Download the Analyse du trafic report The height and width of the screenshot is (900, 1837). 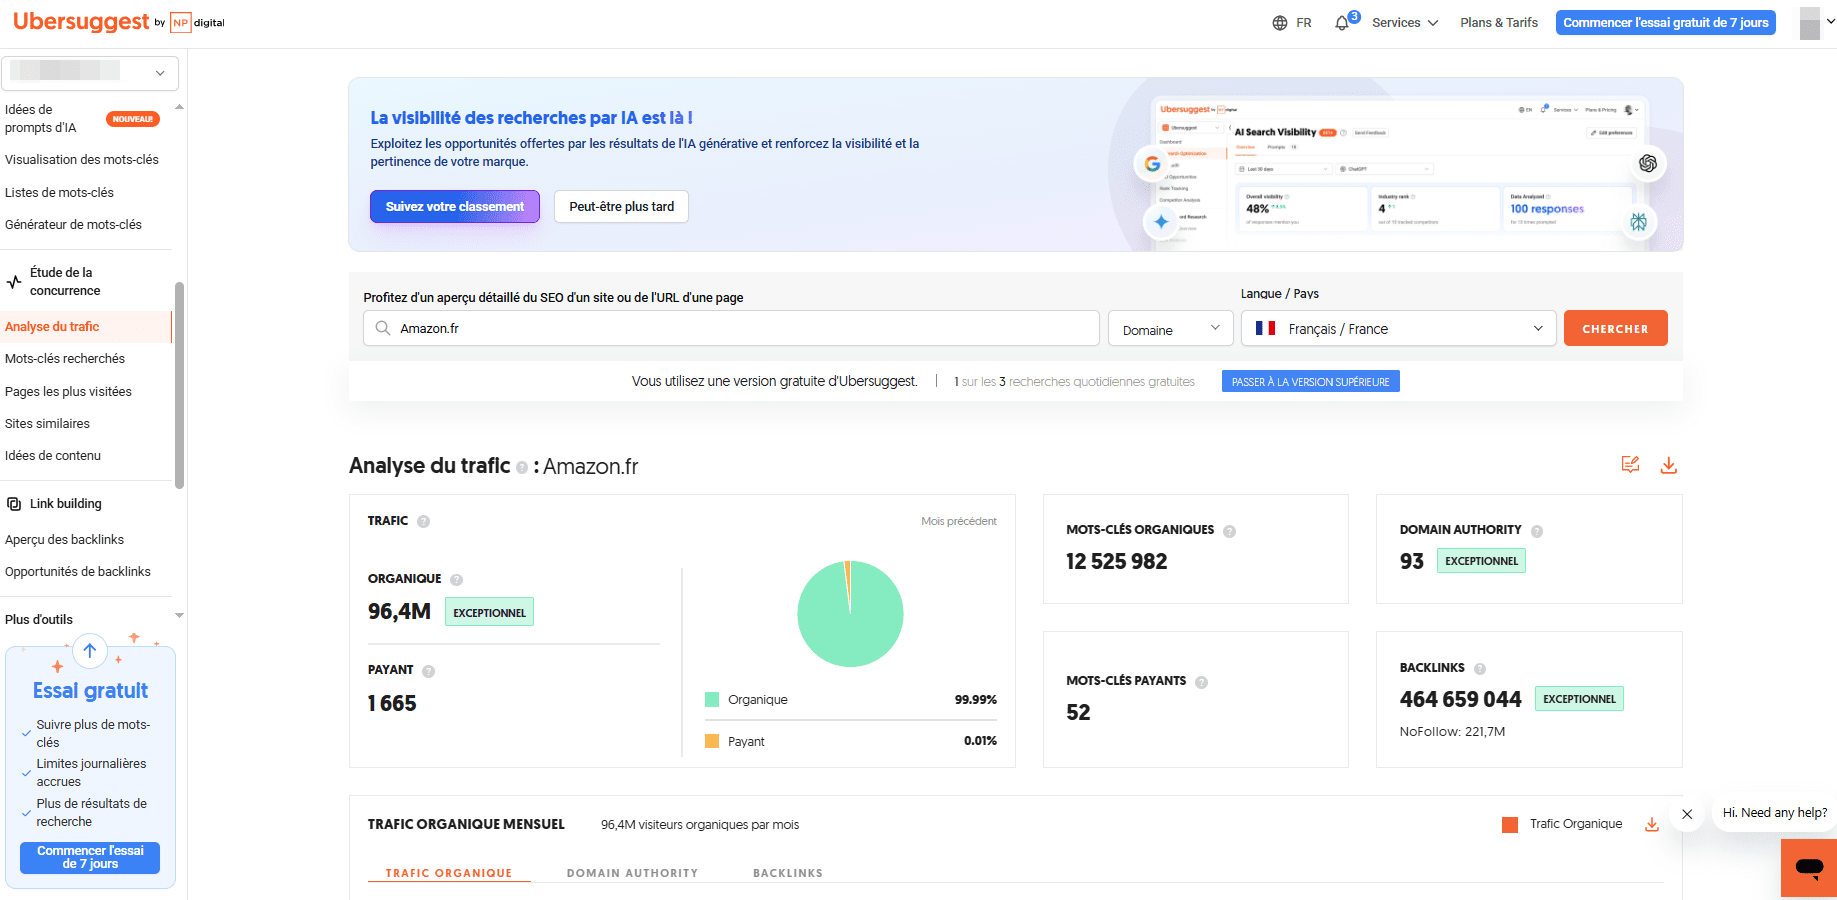(x=1668, y=465)
